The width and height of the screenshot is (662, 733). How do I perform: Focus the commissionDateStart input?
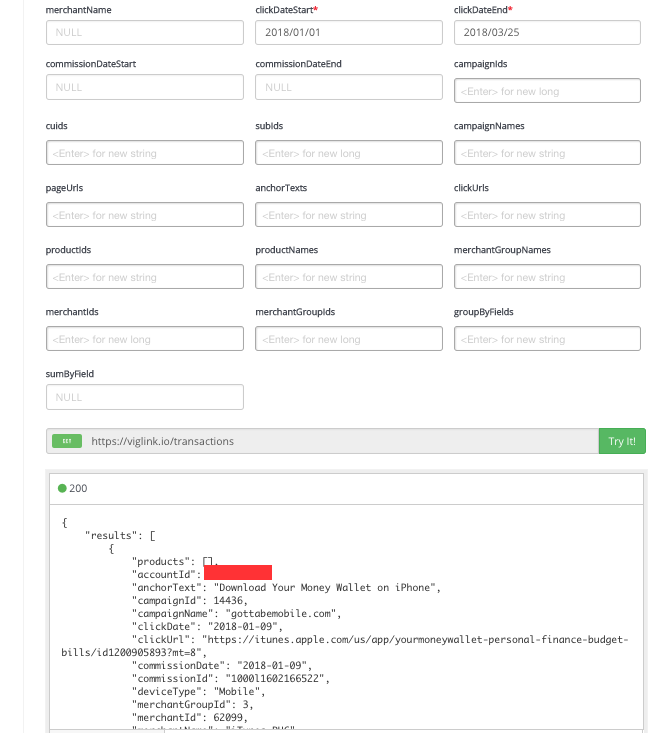(144, 87)
